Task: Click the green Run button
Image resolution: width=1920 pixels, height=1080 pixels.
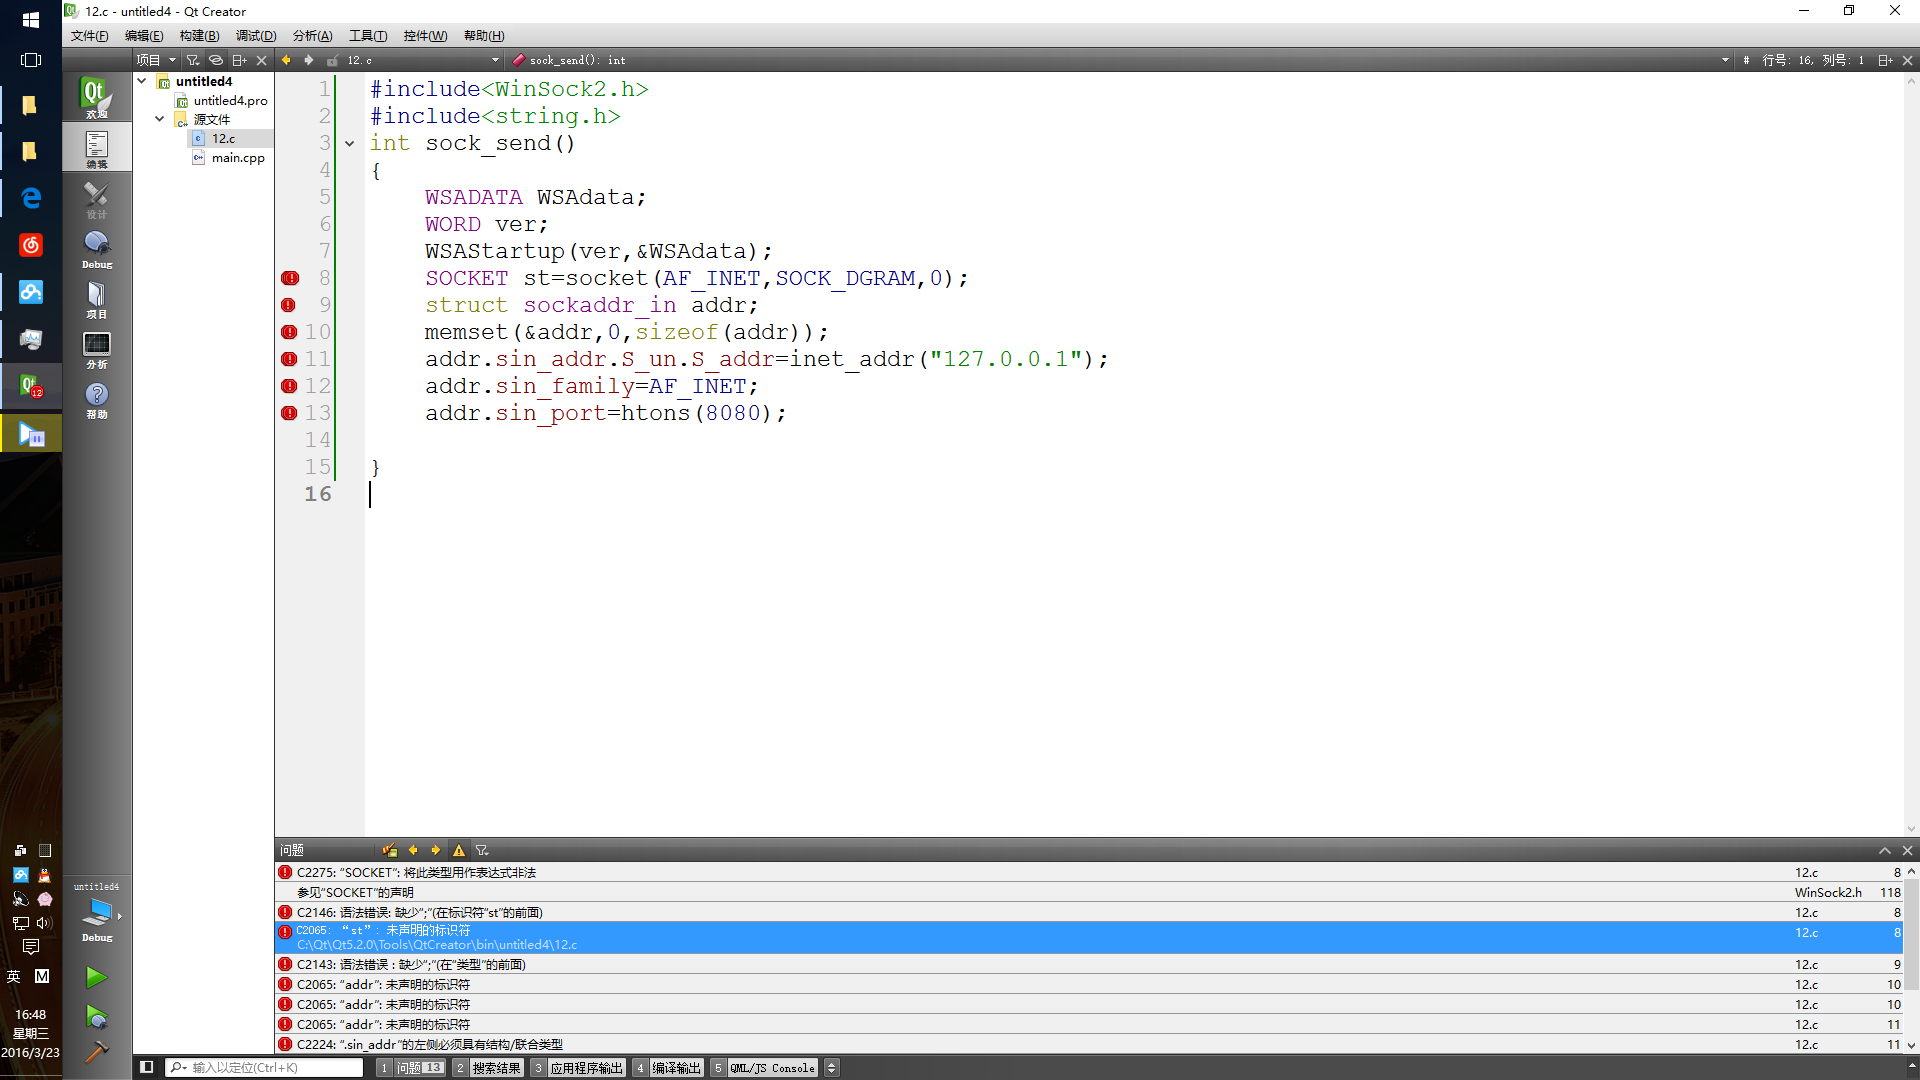Action: pyautogui.click(x=96, y=977)
